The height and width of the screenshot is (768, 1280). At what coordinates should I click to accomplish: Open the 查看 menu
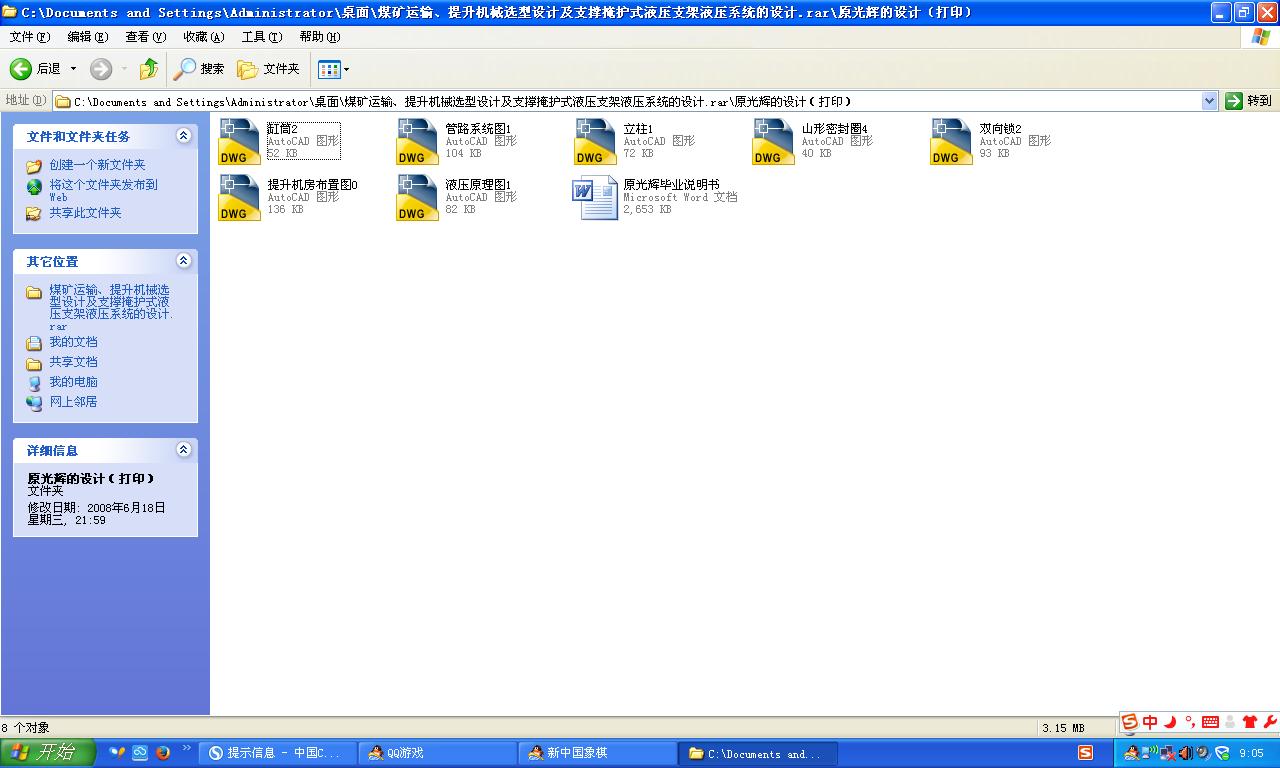tap(143, 36)
